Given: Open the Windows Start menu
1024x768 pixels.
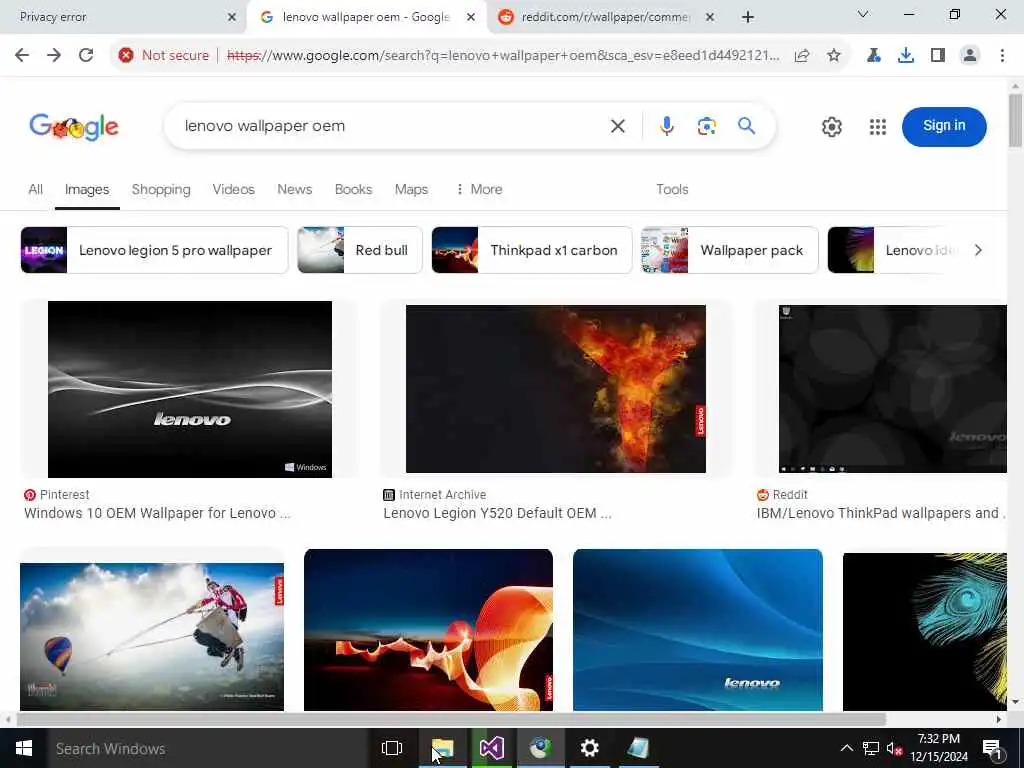Looking at the screenshot, I should pyautogui.click(x=24, y=748).
